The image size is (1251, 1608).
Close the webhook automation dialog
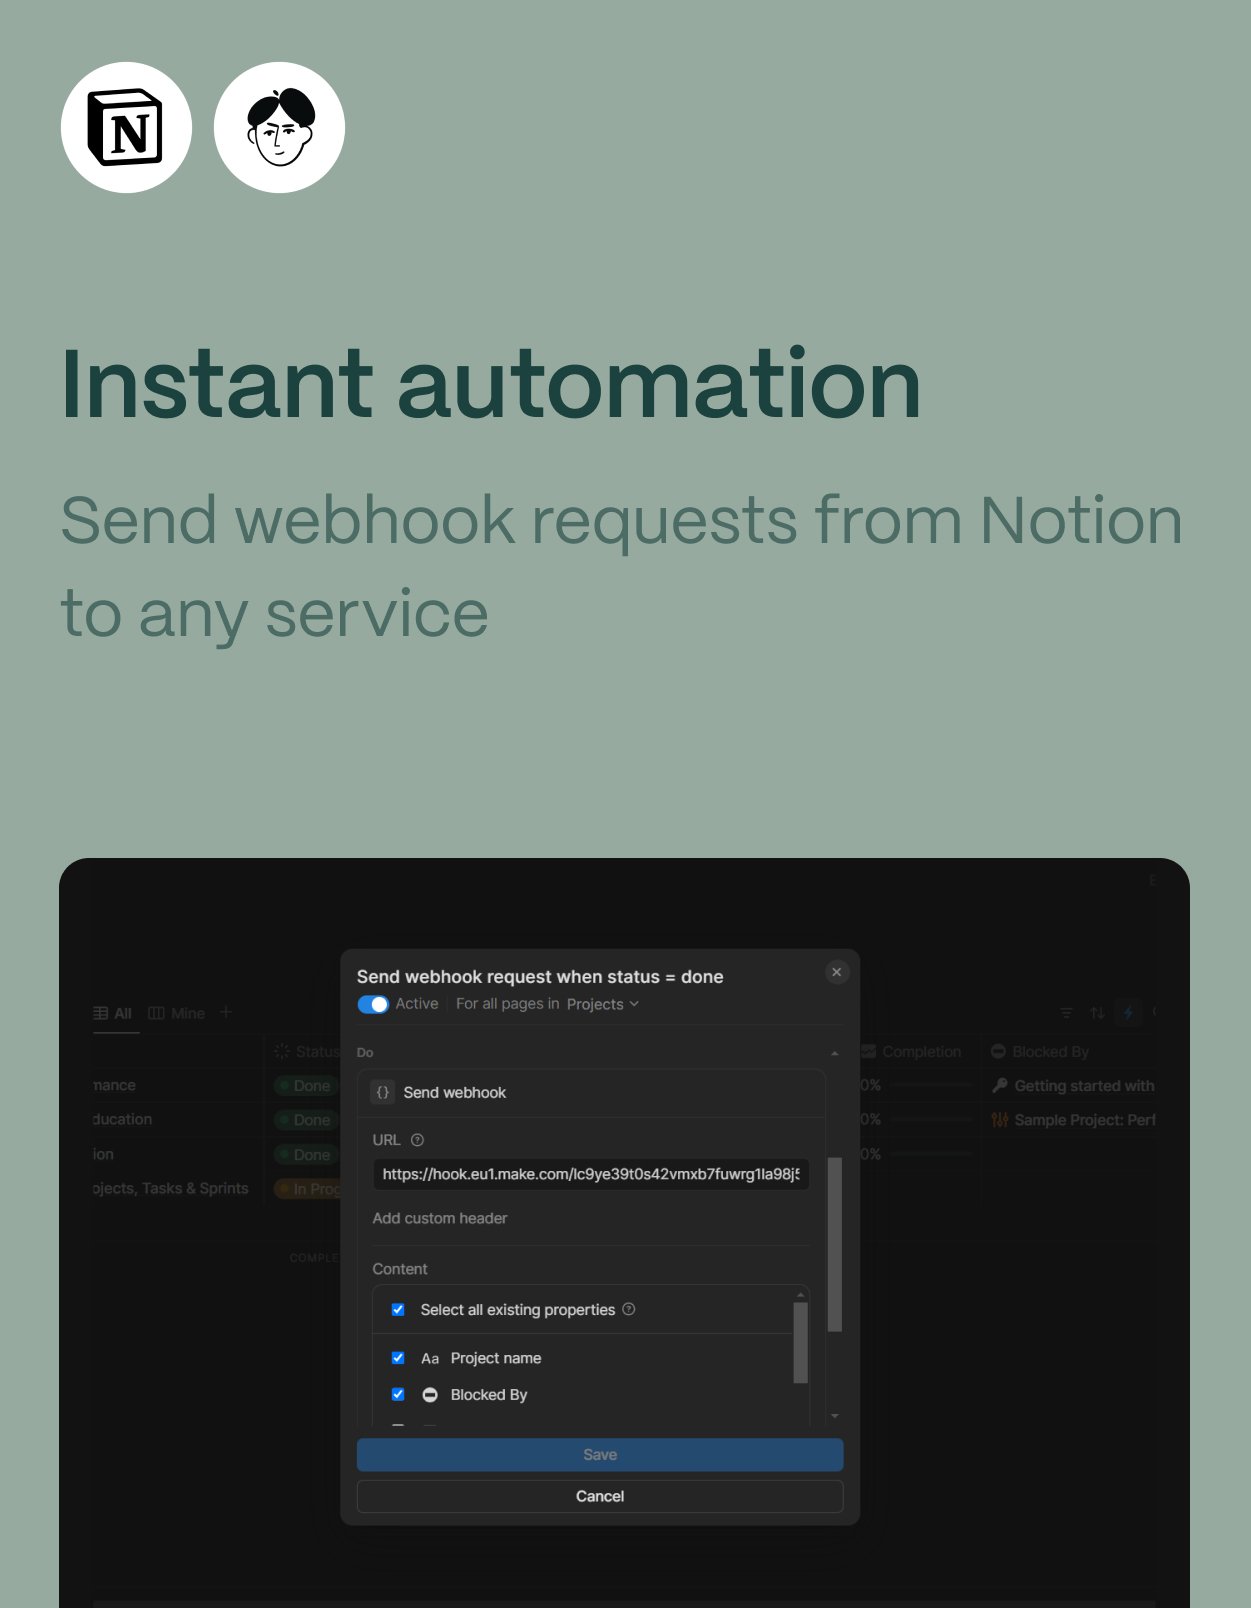pyautogui.click(x=837, y=972)
